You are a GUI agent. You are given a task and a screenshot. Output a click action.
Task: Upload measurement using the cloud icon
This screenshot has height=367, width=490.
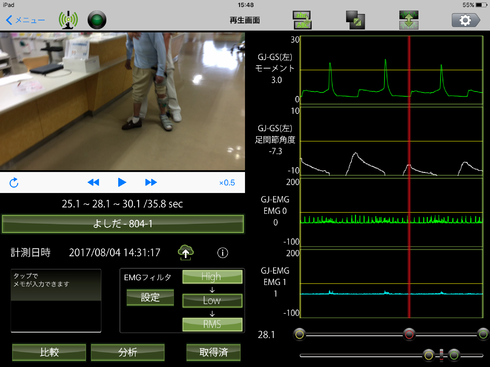click(x=186, y=252)
